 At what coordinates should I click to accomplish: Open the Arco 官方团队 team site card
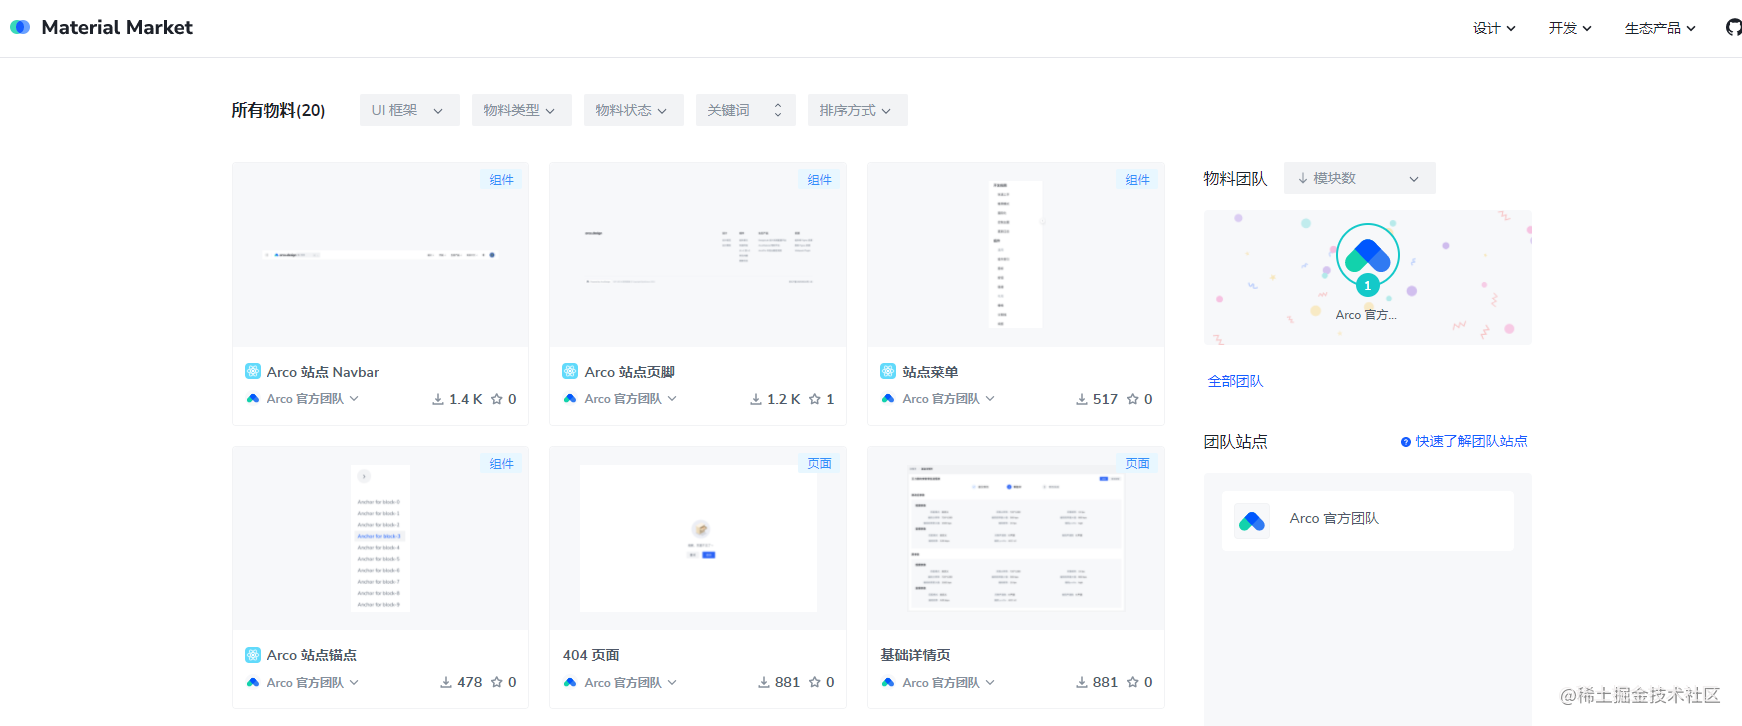point(1367,520)
